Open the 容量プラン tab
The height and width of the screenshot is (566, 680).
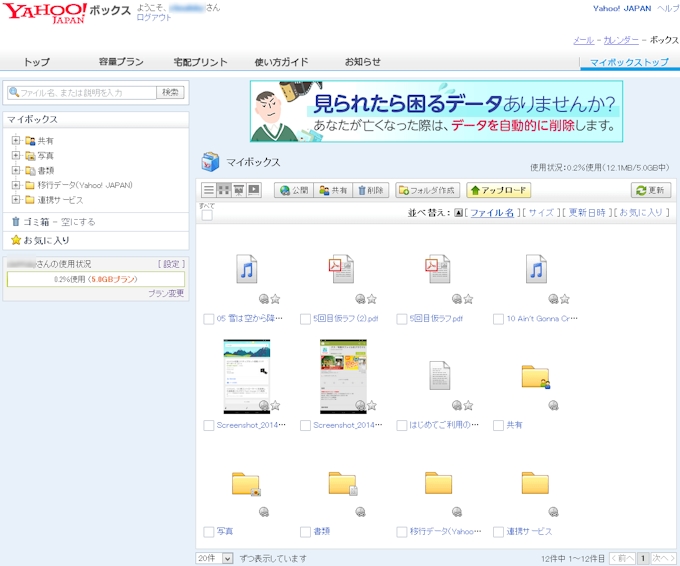(x=121, y=62)
